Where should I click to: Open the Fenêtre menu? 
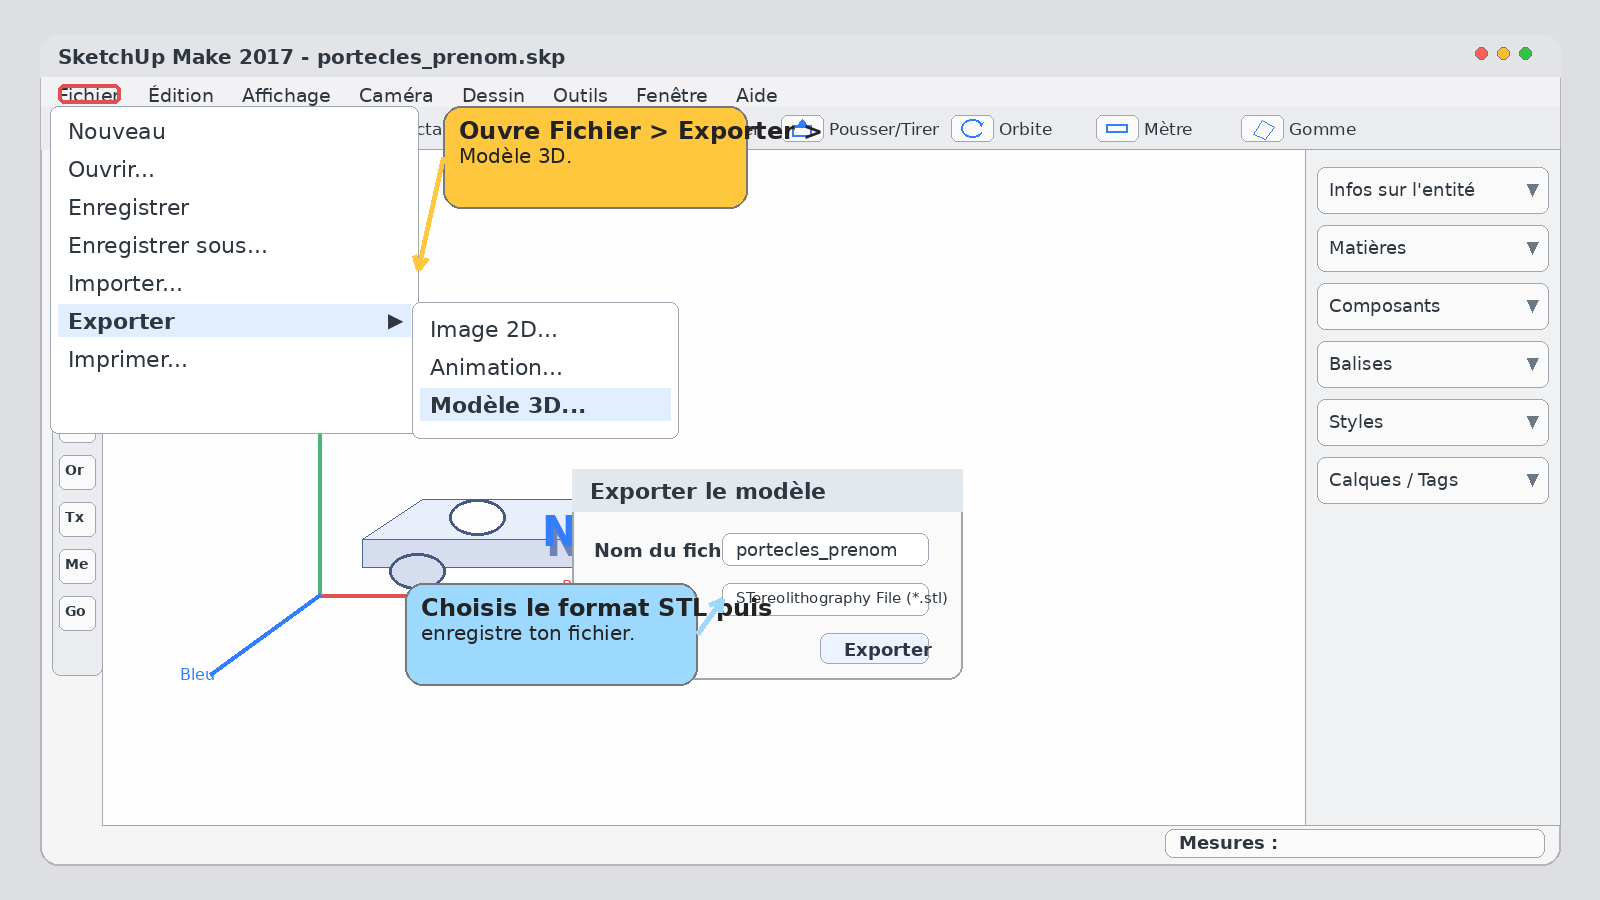[x=672, y=95]
